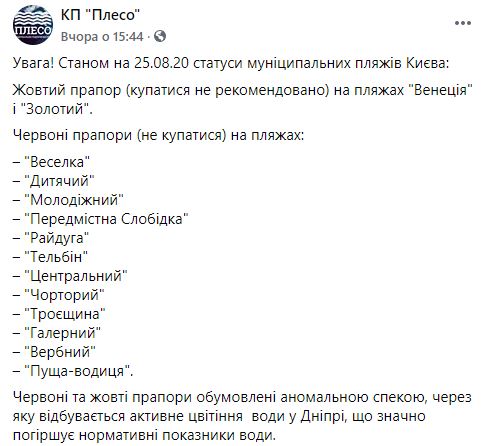Click the "Дитячий" list entry
Screen dimensions: 489x446
point(54,181)
